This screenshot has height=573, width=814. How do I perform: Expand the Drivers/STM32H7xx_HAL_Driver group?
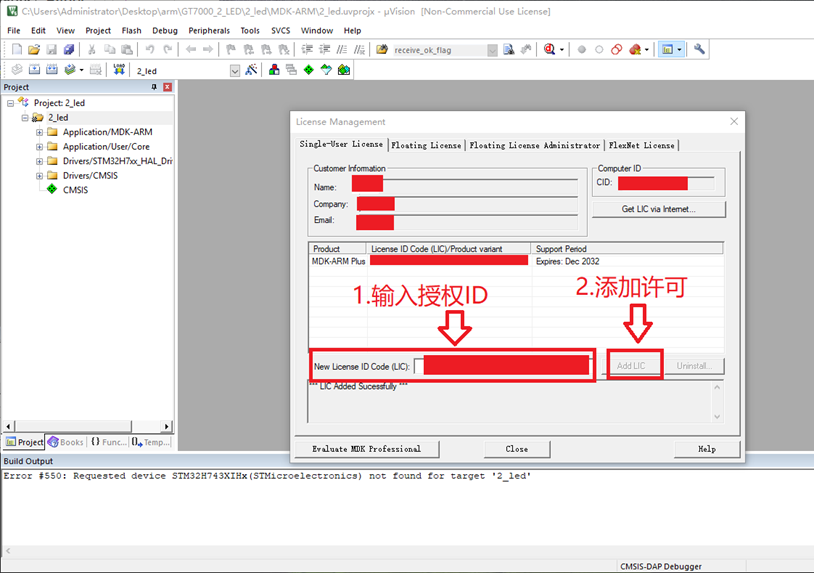pyautogui.click(x=39, y=161)
